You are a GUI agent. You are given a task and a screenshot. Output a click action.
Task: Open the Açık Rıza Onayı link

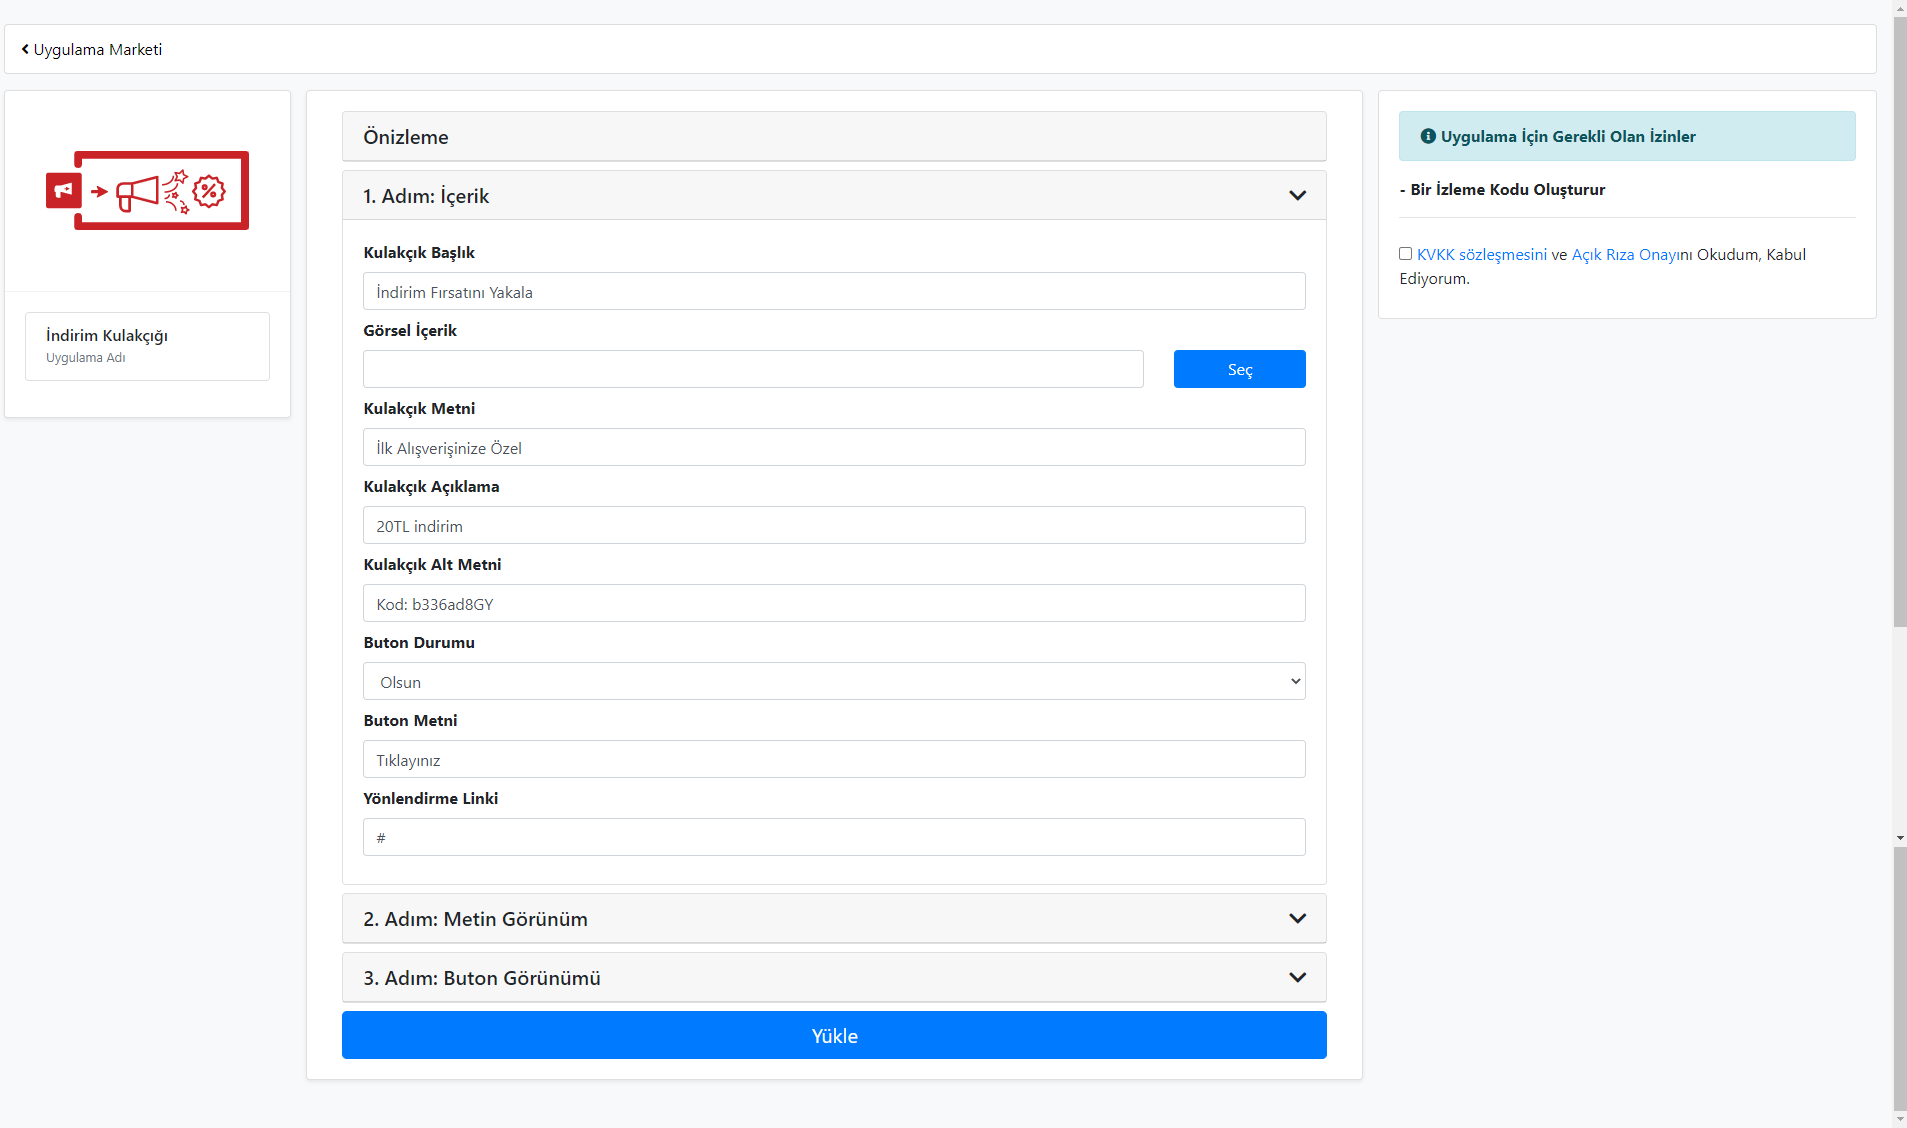click(x=1626, y=254)
